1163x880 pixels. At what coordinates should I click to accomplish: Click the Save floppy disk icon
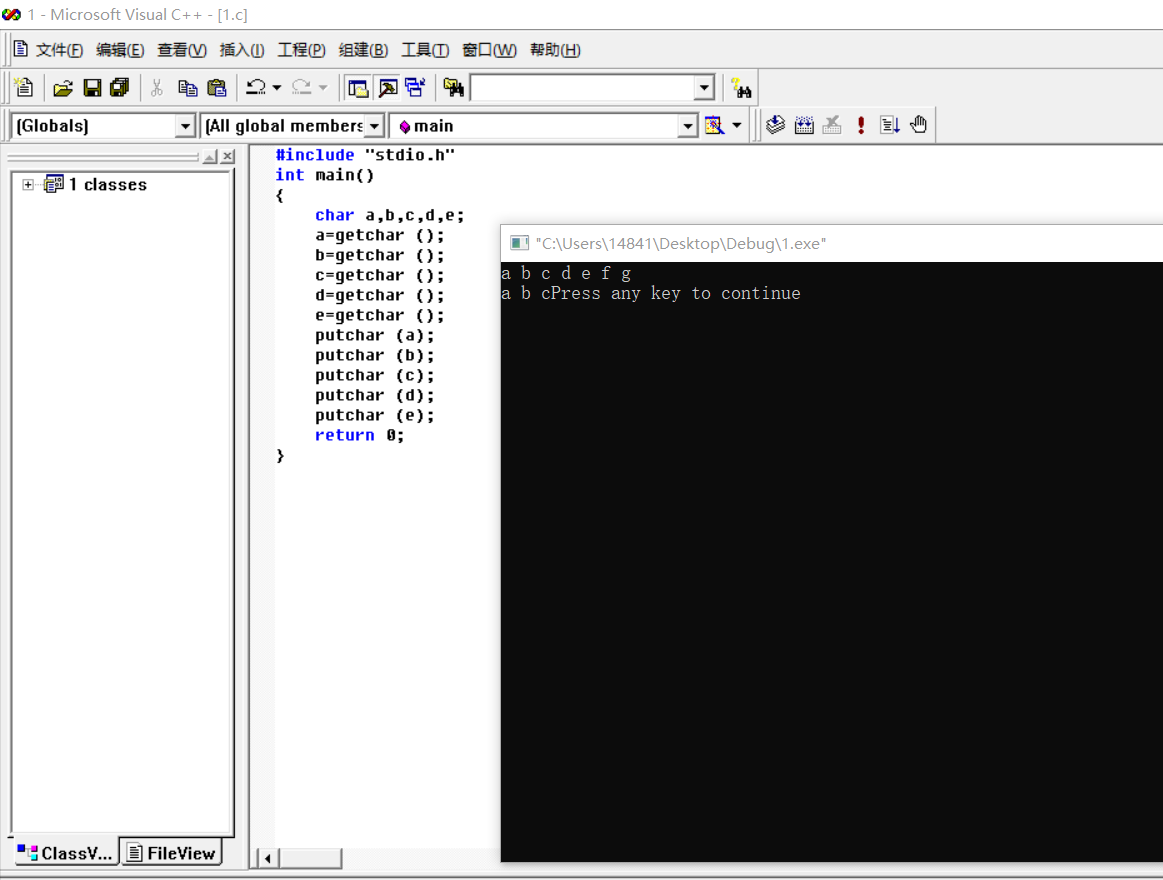click(92, 88)
